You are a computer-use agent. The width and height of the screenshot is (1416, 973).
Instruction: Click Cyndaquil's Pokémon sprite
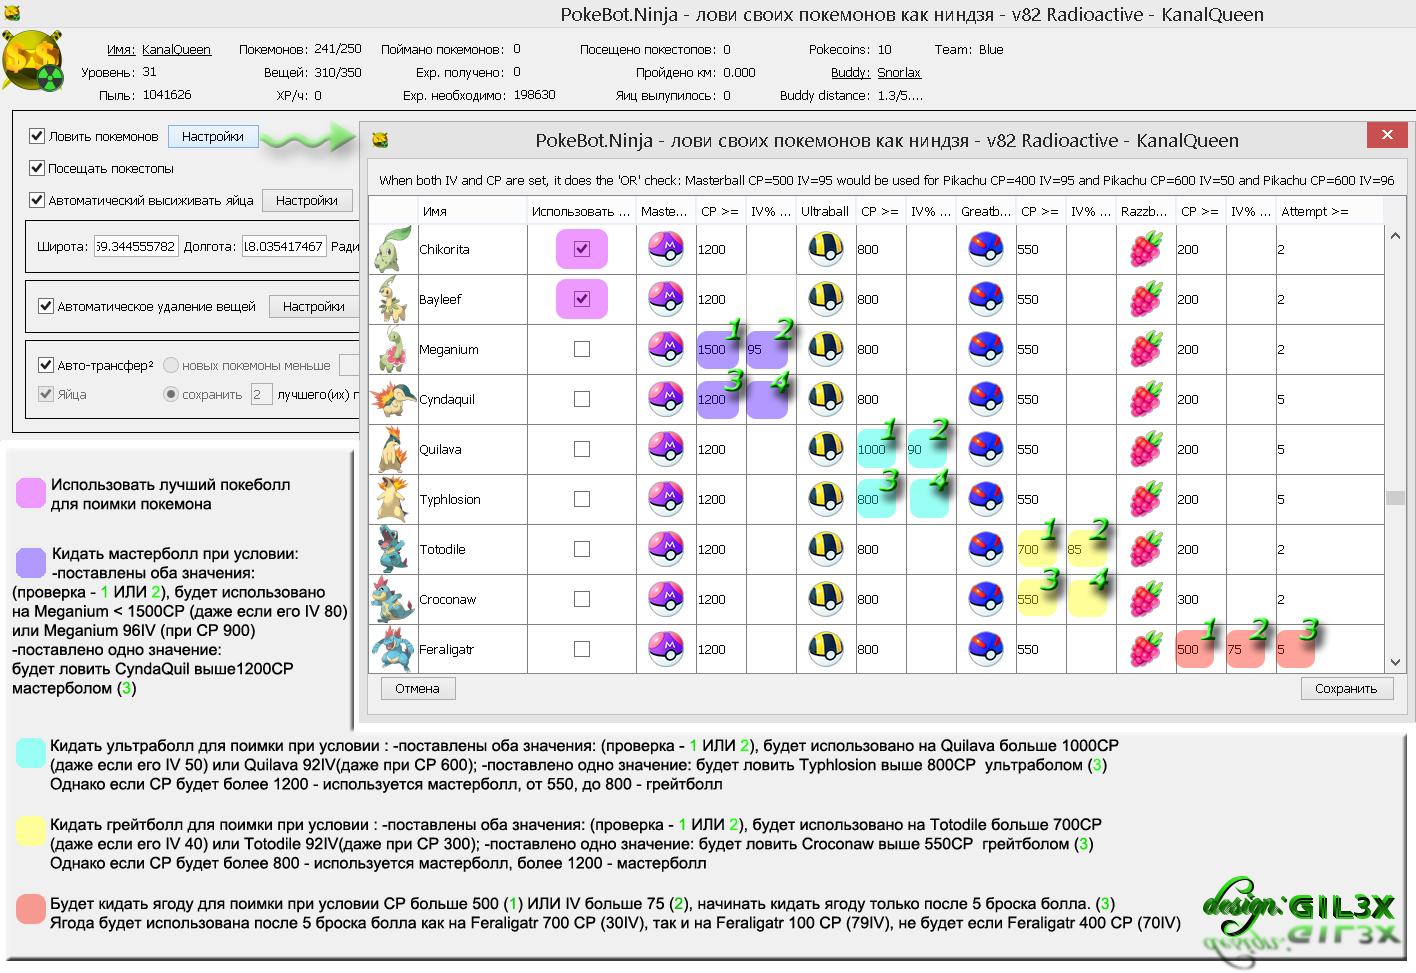392,399
